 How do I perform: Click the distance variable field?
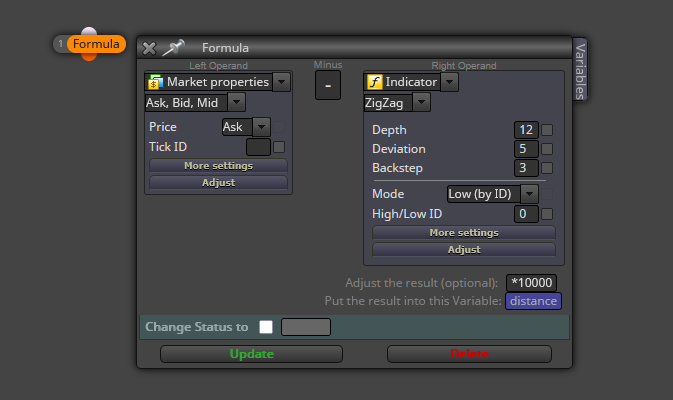pos(533,301)
